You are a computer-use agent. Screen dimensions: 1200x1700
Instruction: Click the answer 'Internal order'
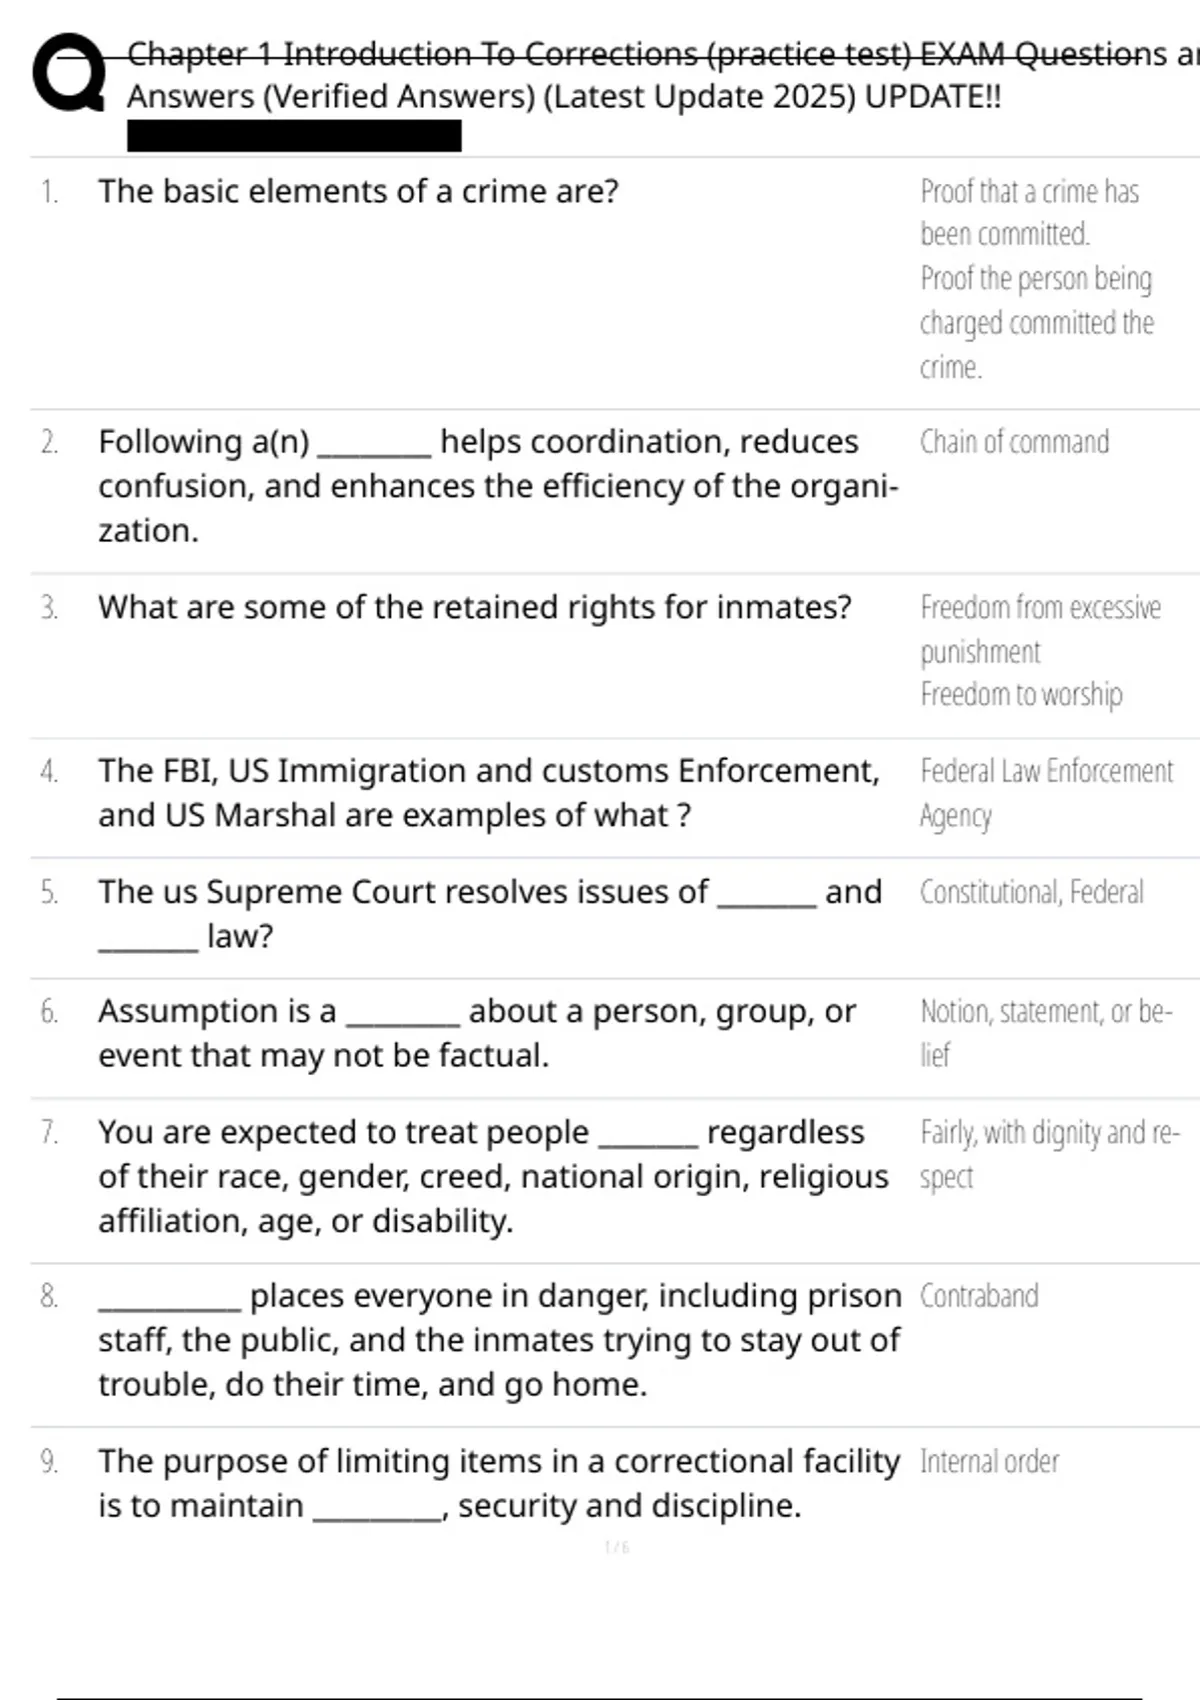(x=989, y=1462)
